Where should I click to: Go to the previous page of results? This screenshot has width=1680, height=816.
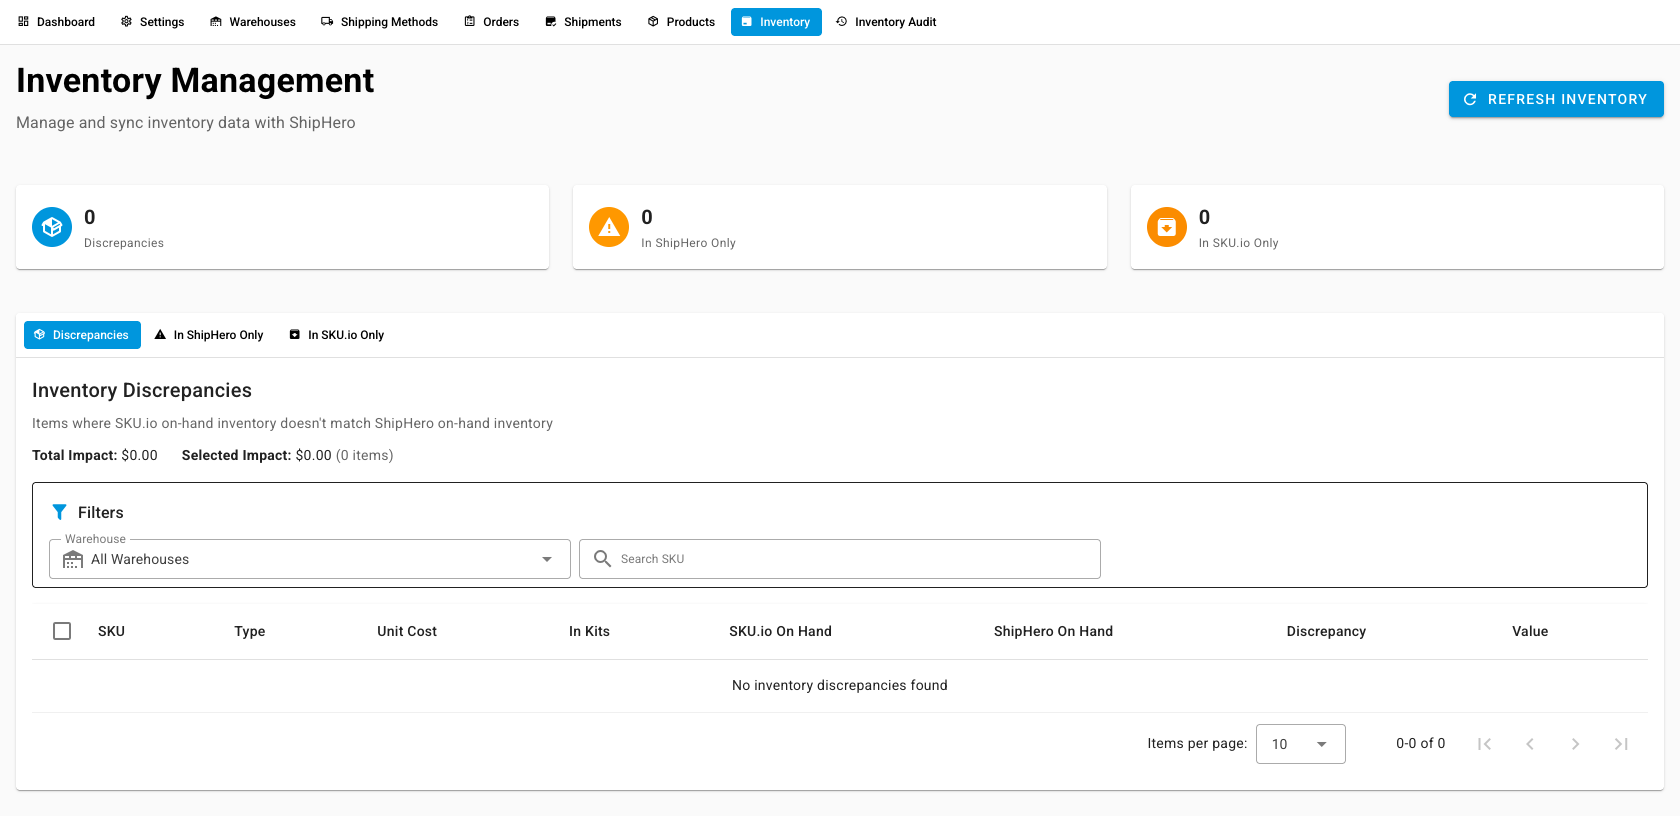(x=1530, y=744)
